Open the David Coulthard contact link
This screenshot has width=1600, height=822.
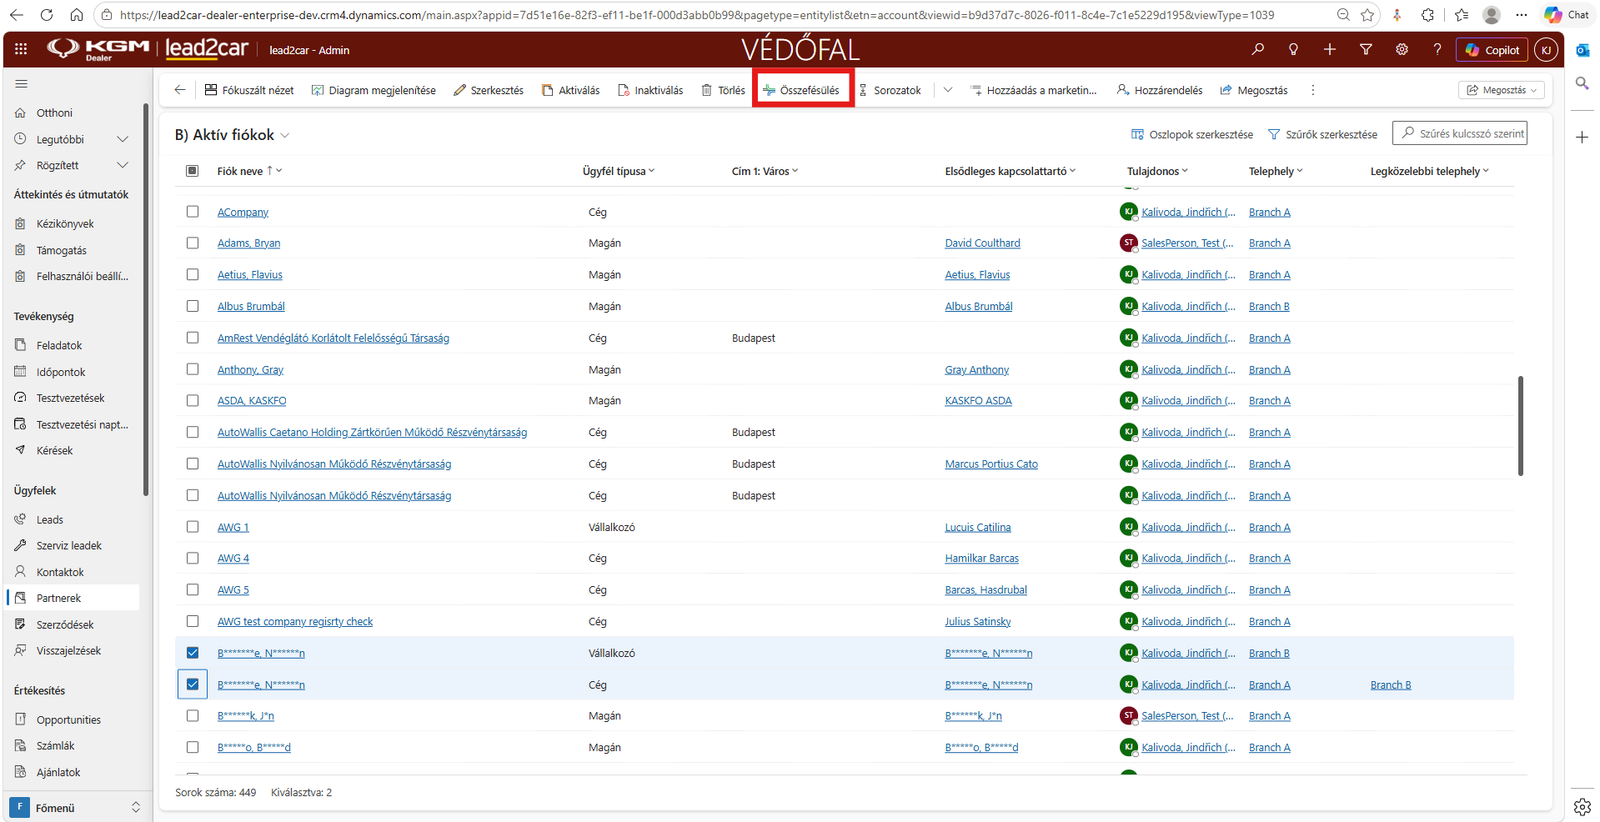982,243
